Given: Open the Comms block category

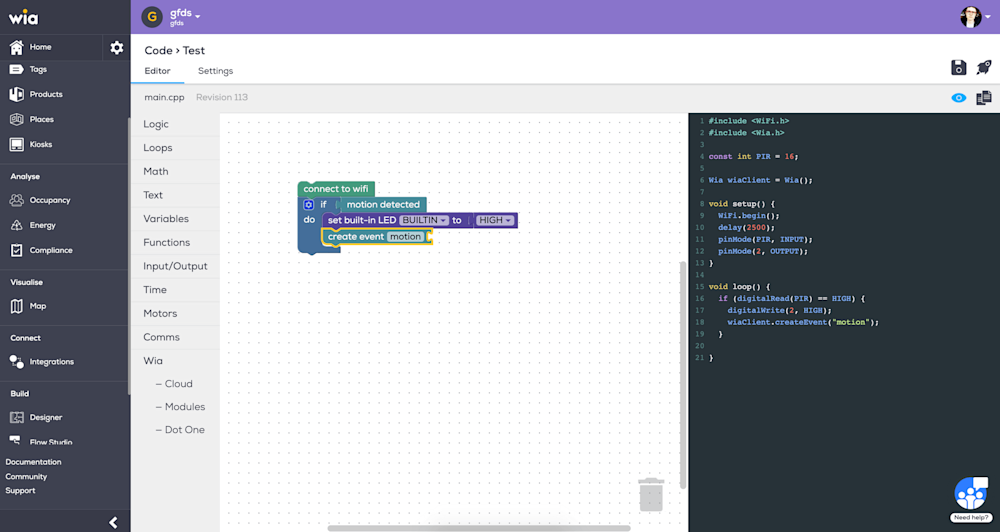Looking at the screenshot, I should tap(161, 337).
